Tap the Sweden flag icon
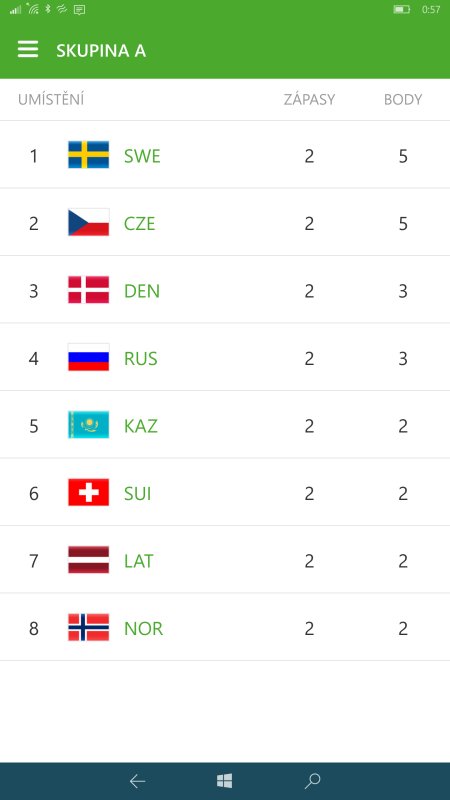Image resolution: width=450 pixels, height=800 pixels. (89, 155)
